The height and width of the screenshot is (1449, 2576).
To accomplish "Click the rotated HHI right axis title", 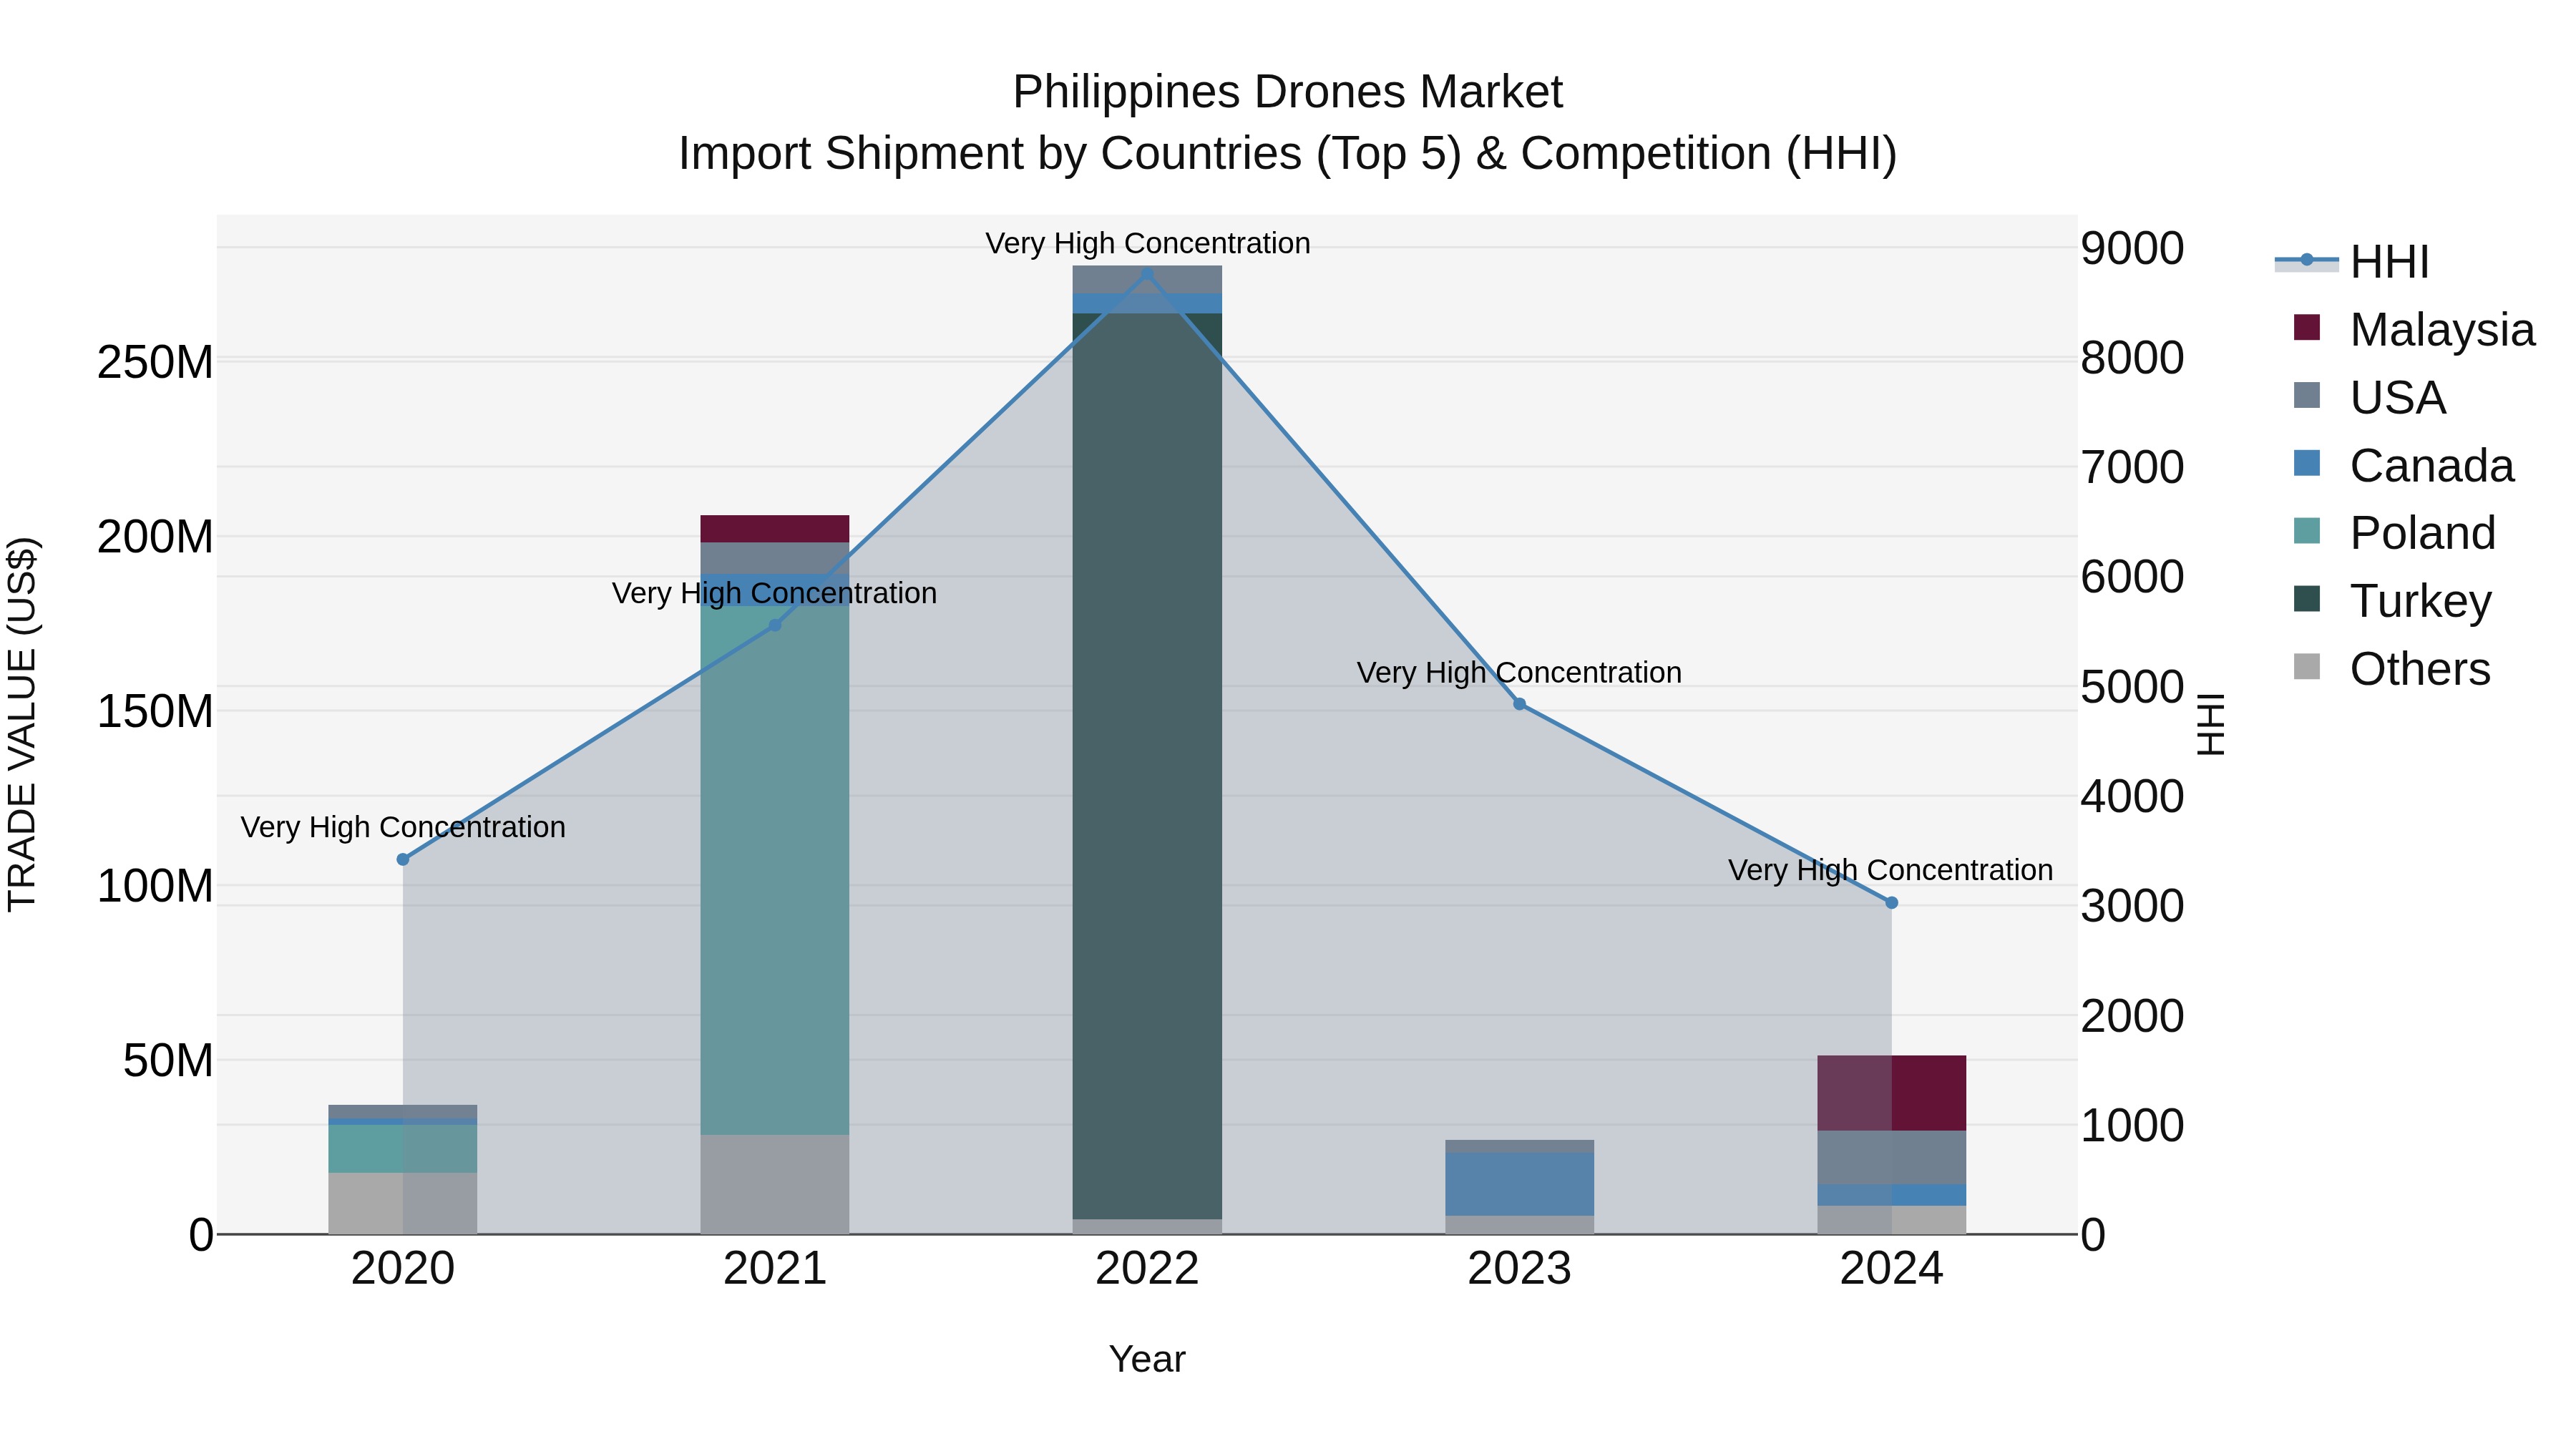I will click(2211, 724).
